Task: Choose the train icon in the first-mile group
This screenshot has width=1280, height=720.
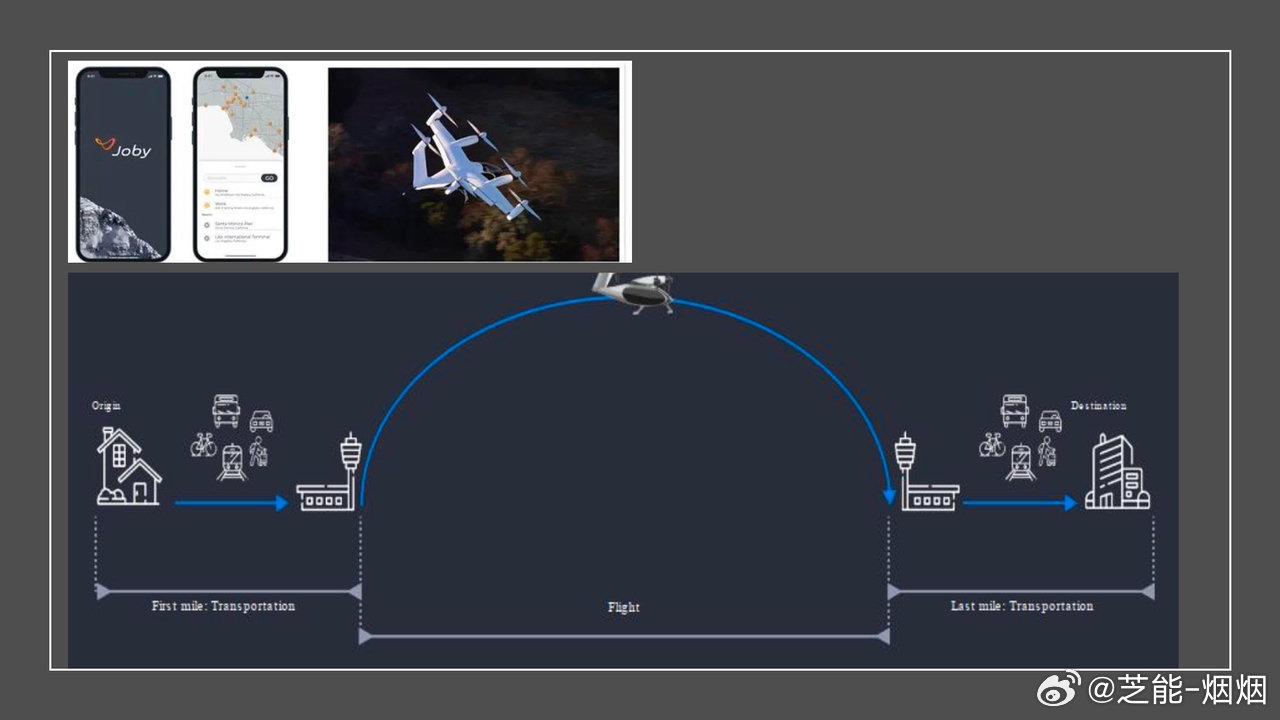Action: click(232, 463)
